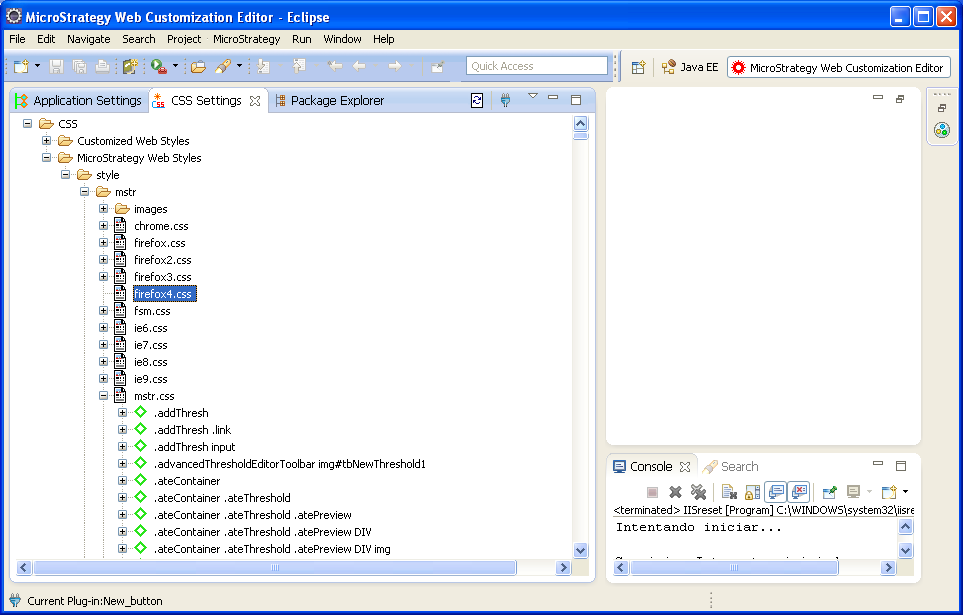Toggle show Console when standard out changes
The image size is (963, 615).
777,491
